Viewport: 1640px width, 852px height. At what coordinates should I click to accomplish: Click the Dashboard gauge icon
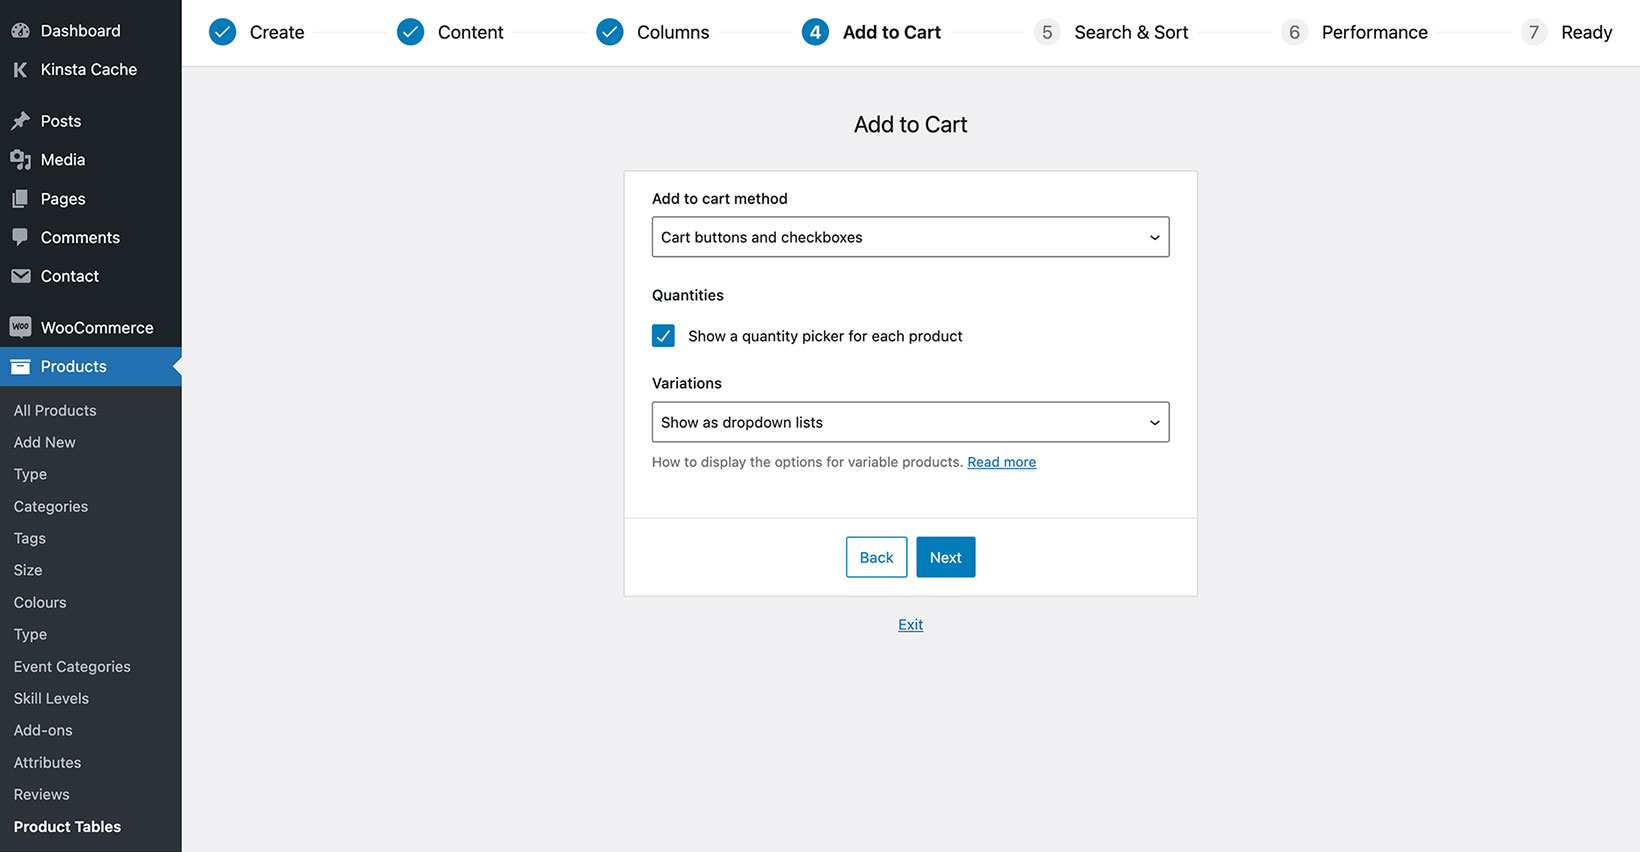(20, 31)
